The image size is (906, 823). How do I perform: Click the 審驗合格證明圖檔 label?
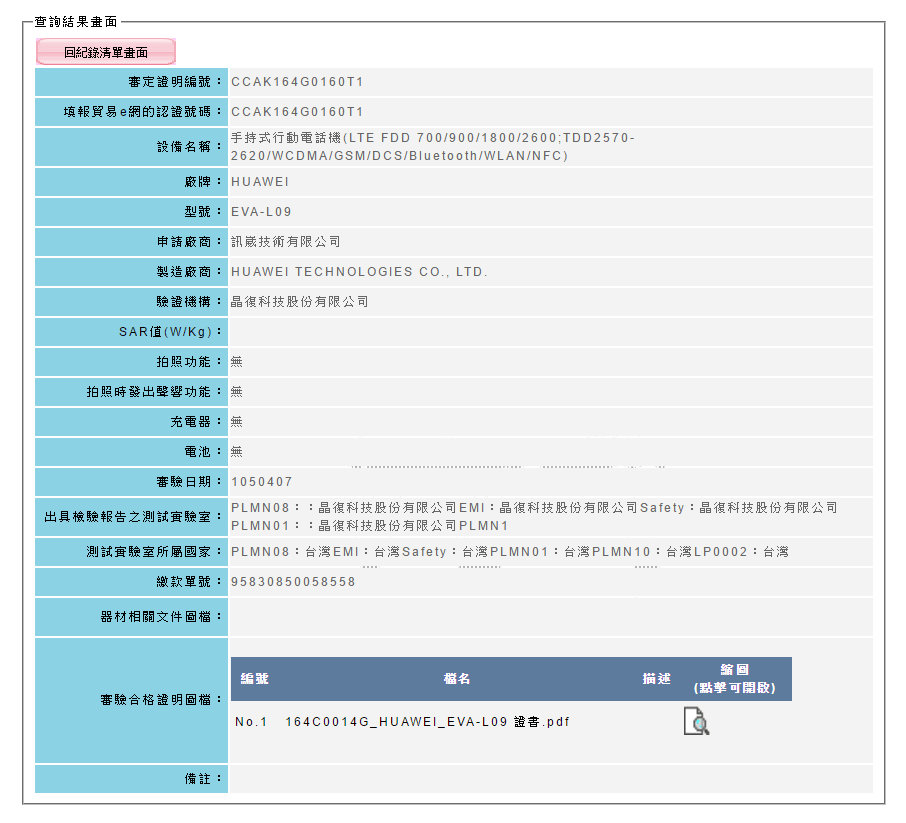[x=161, y=700]
